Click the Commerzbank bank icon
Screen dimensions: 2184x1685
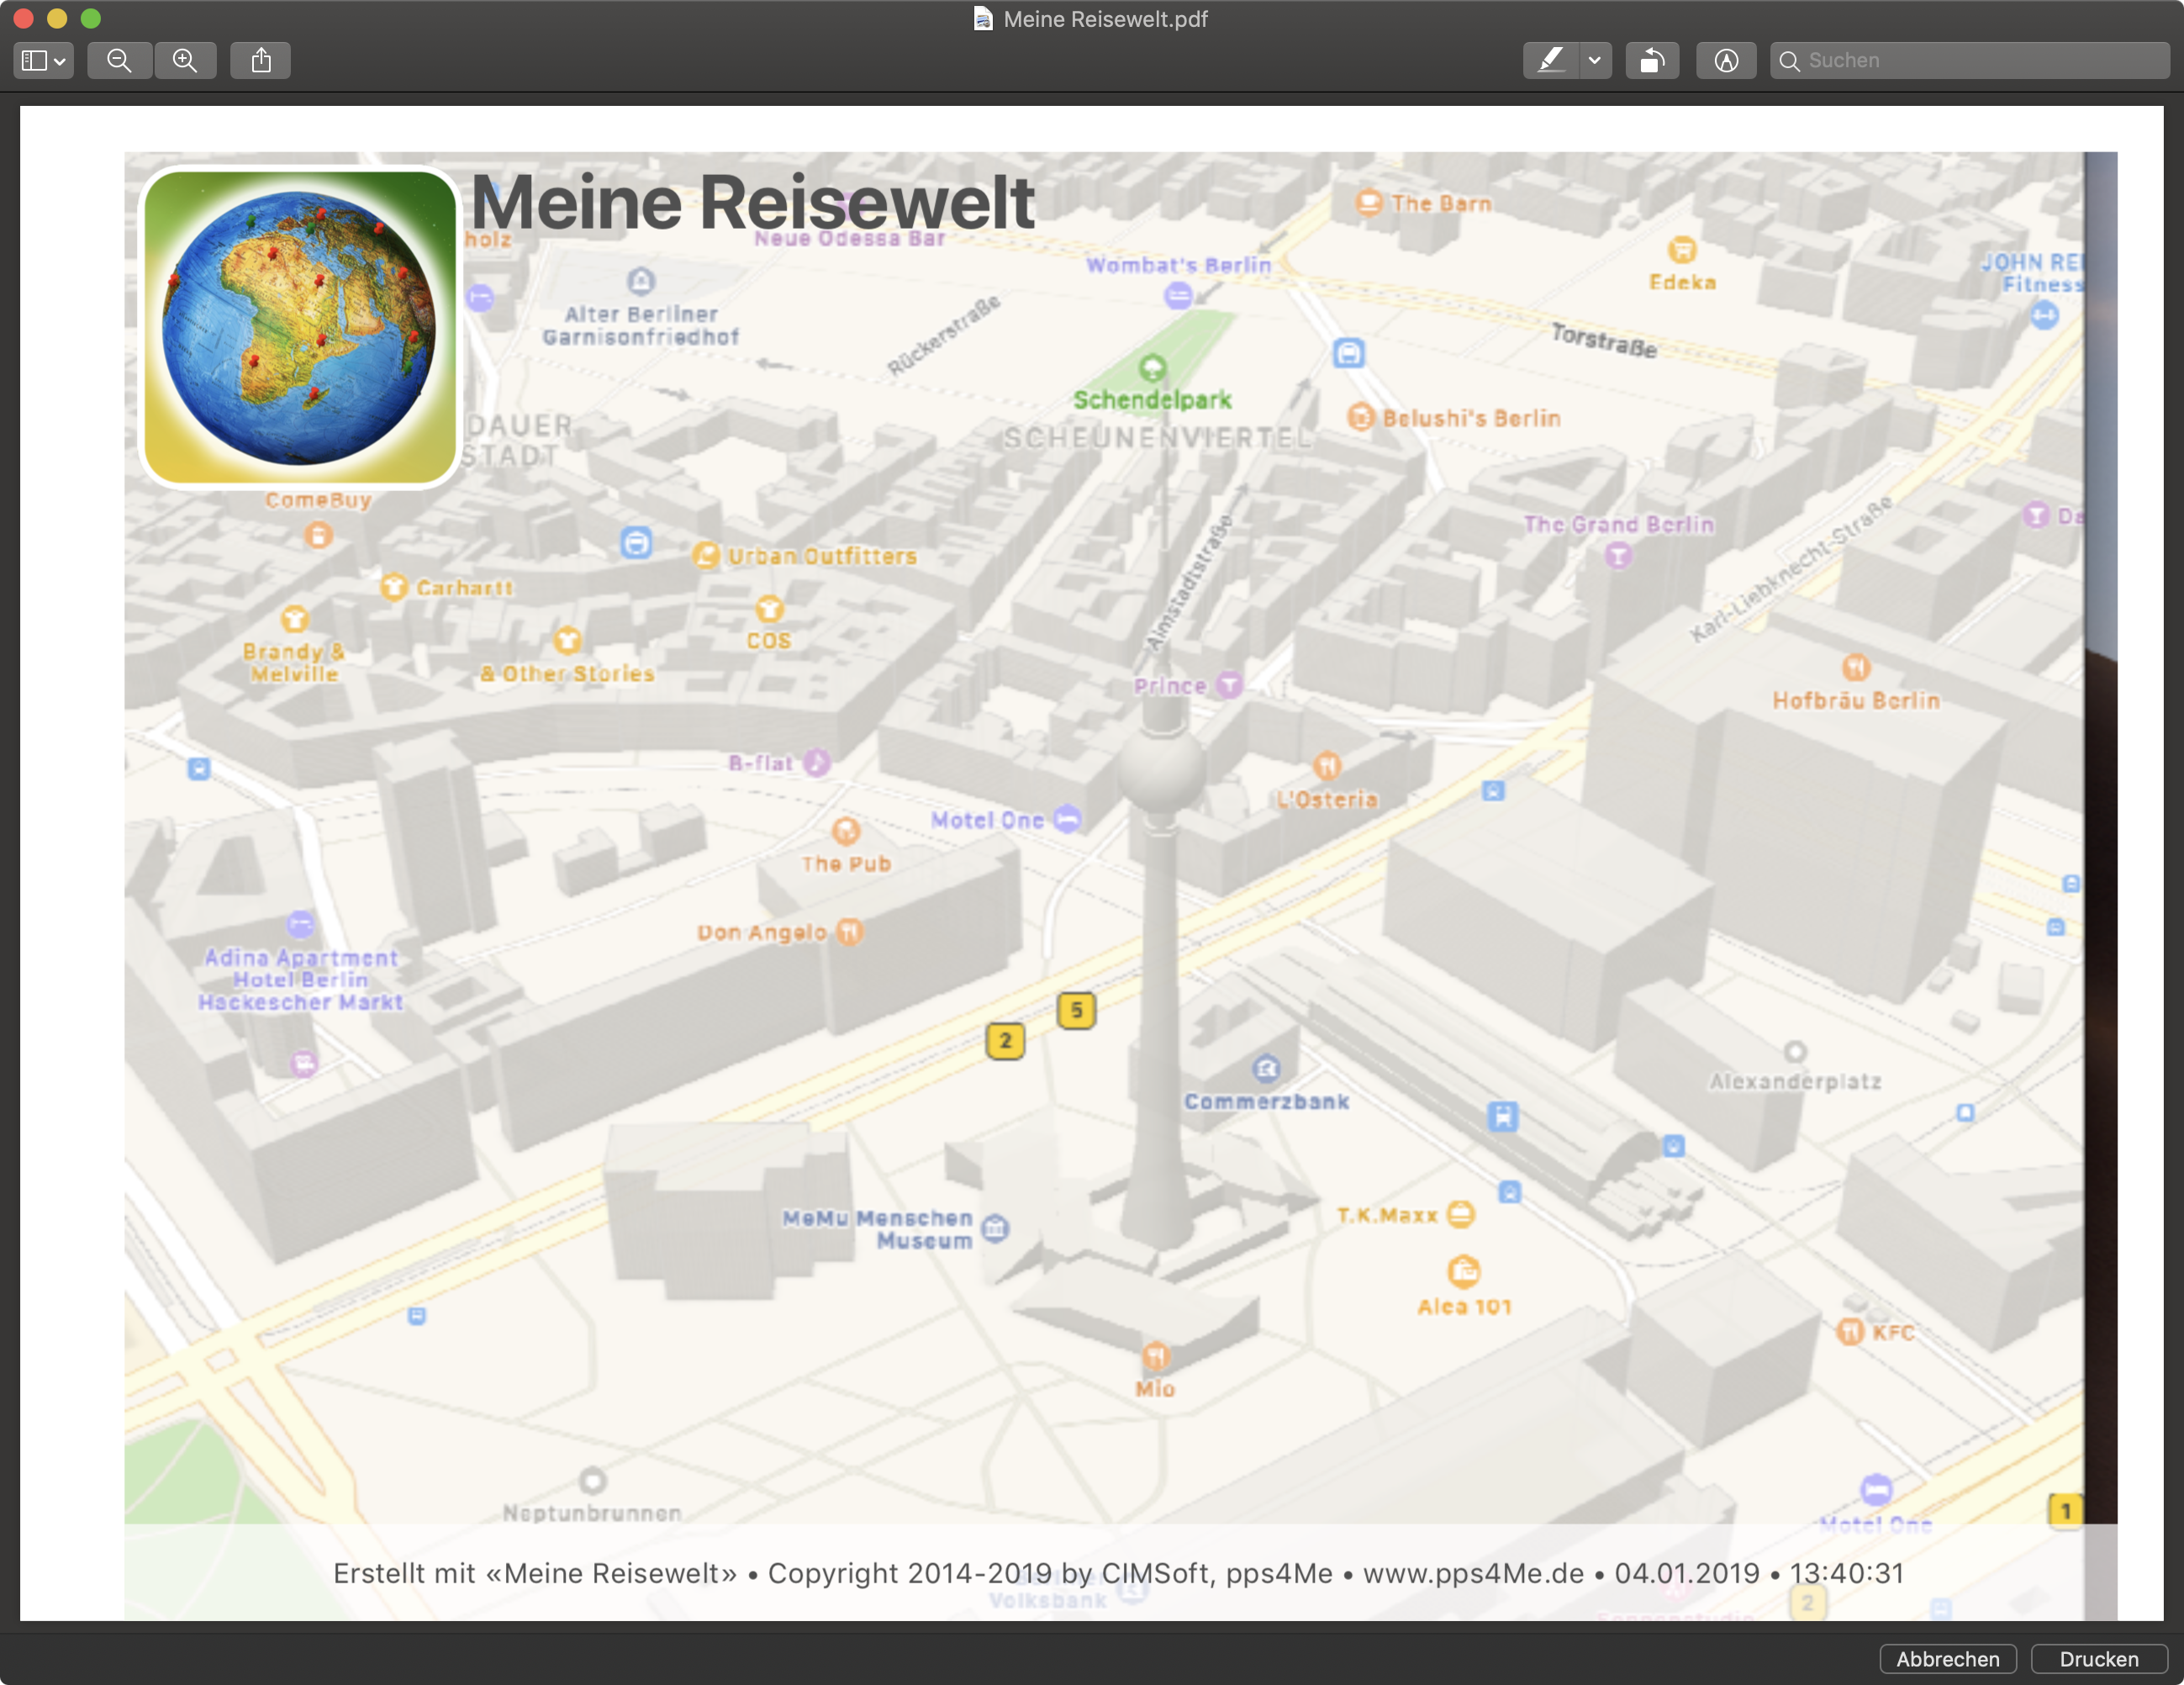click(1267, 1068)
